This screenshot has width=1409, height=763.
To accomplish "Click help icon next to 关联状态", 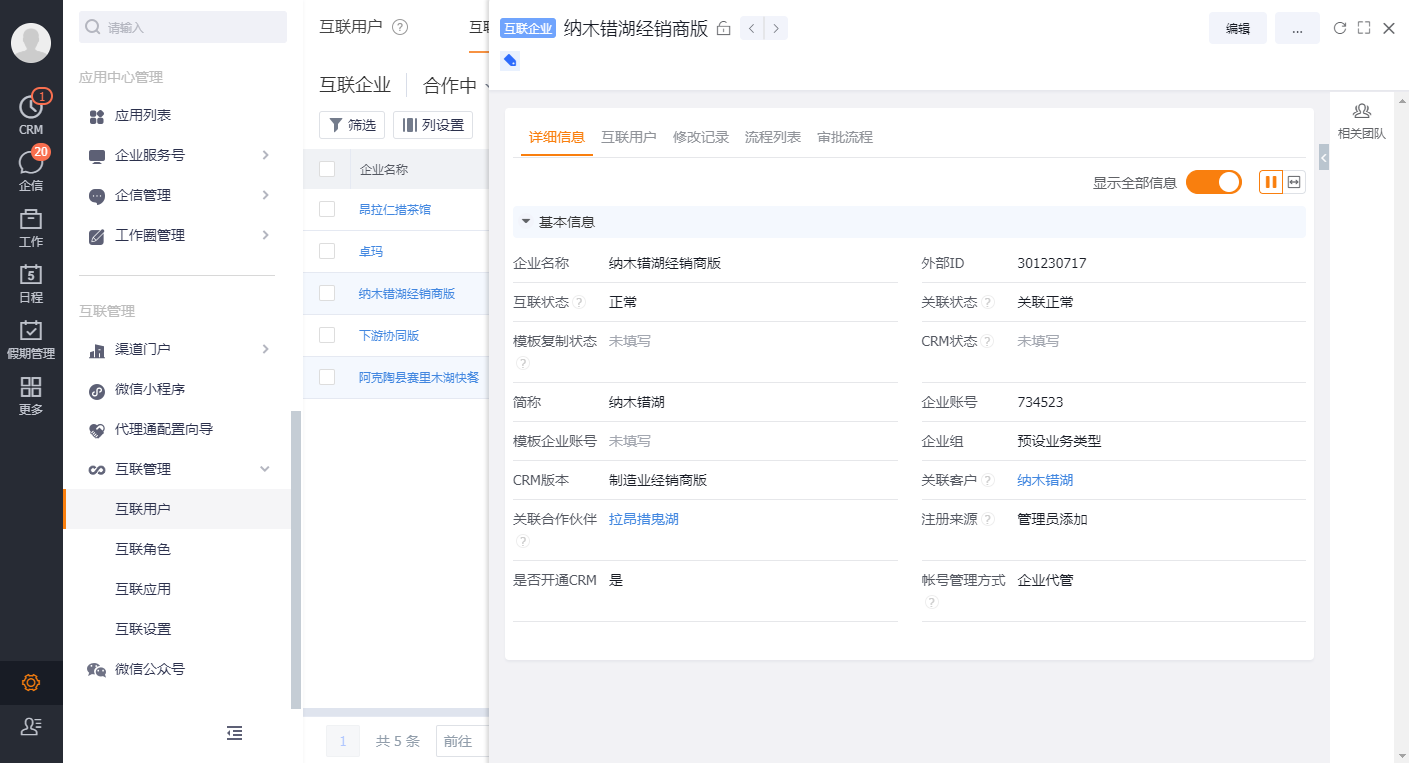I will click(987, 303).
